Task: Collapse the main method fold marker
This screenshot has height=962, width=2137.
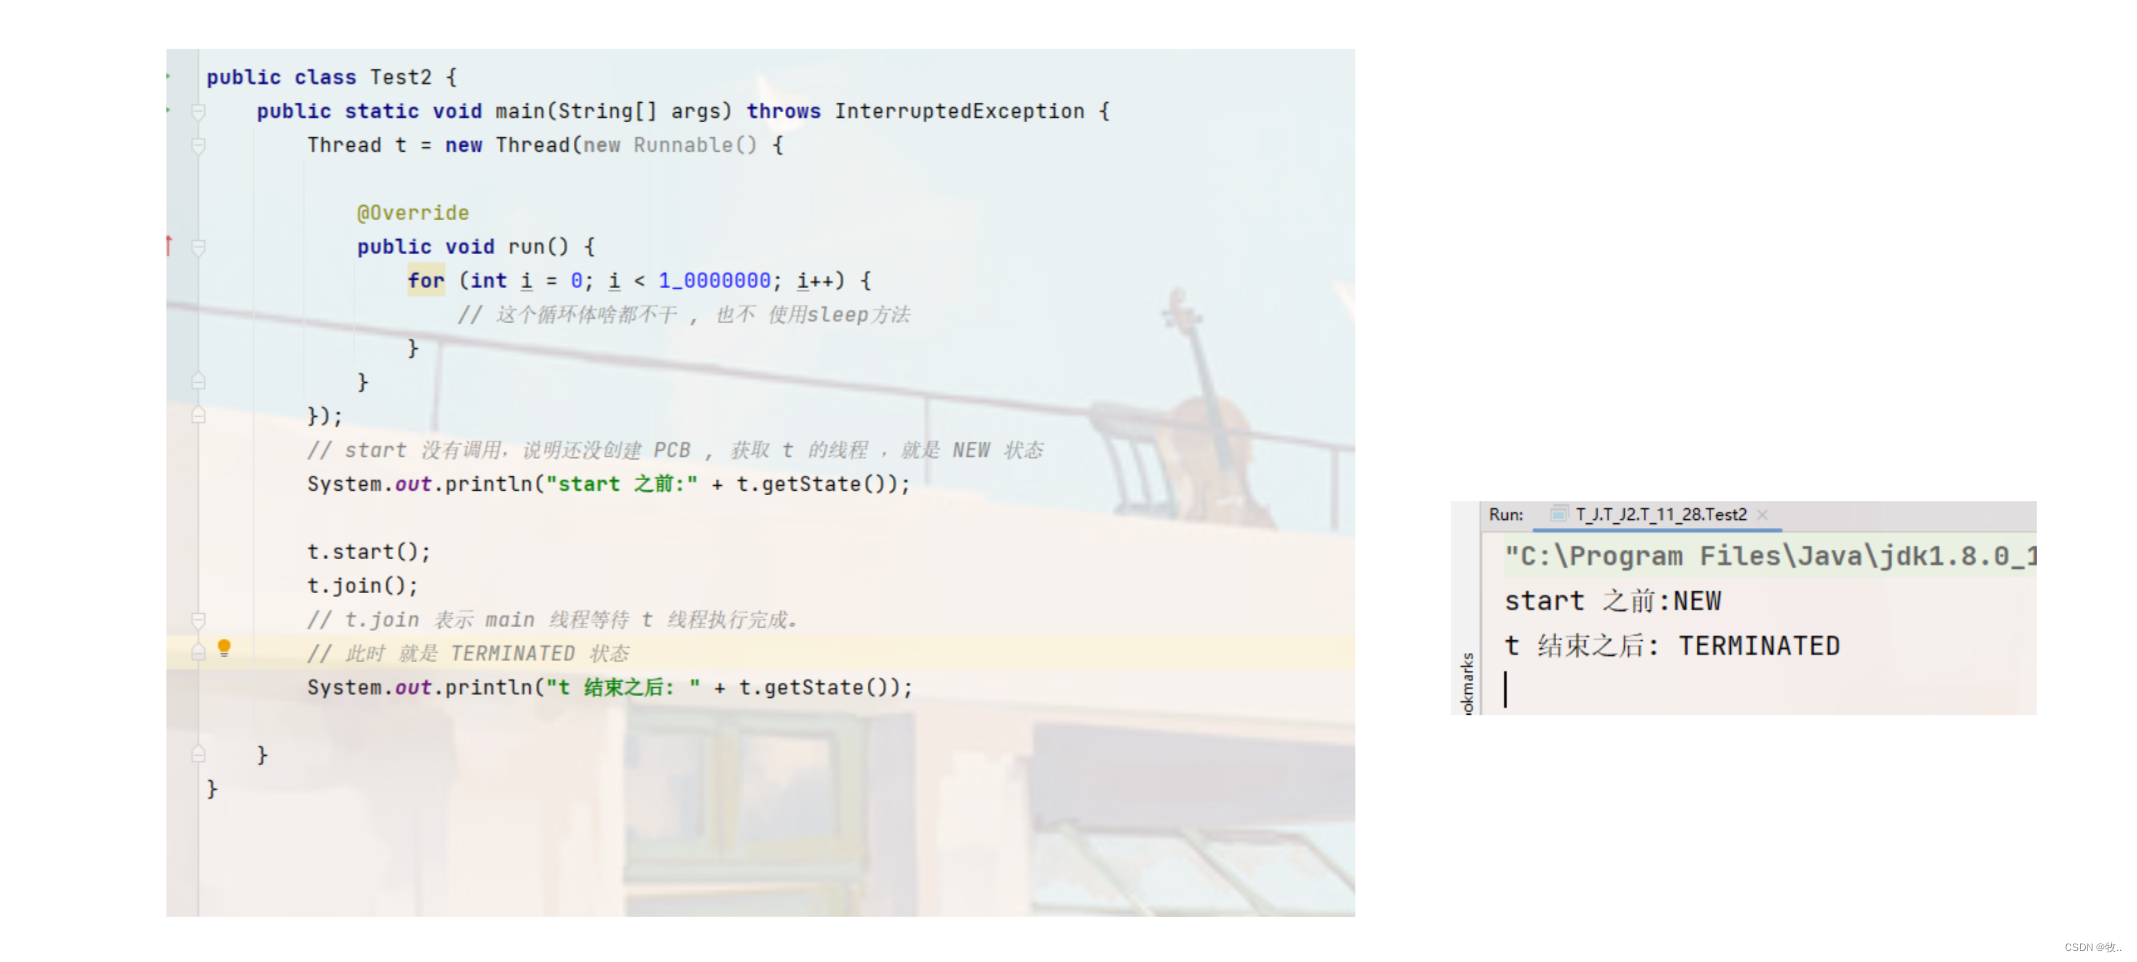Action: pyautogui.click(x=198, y=112)
